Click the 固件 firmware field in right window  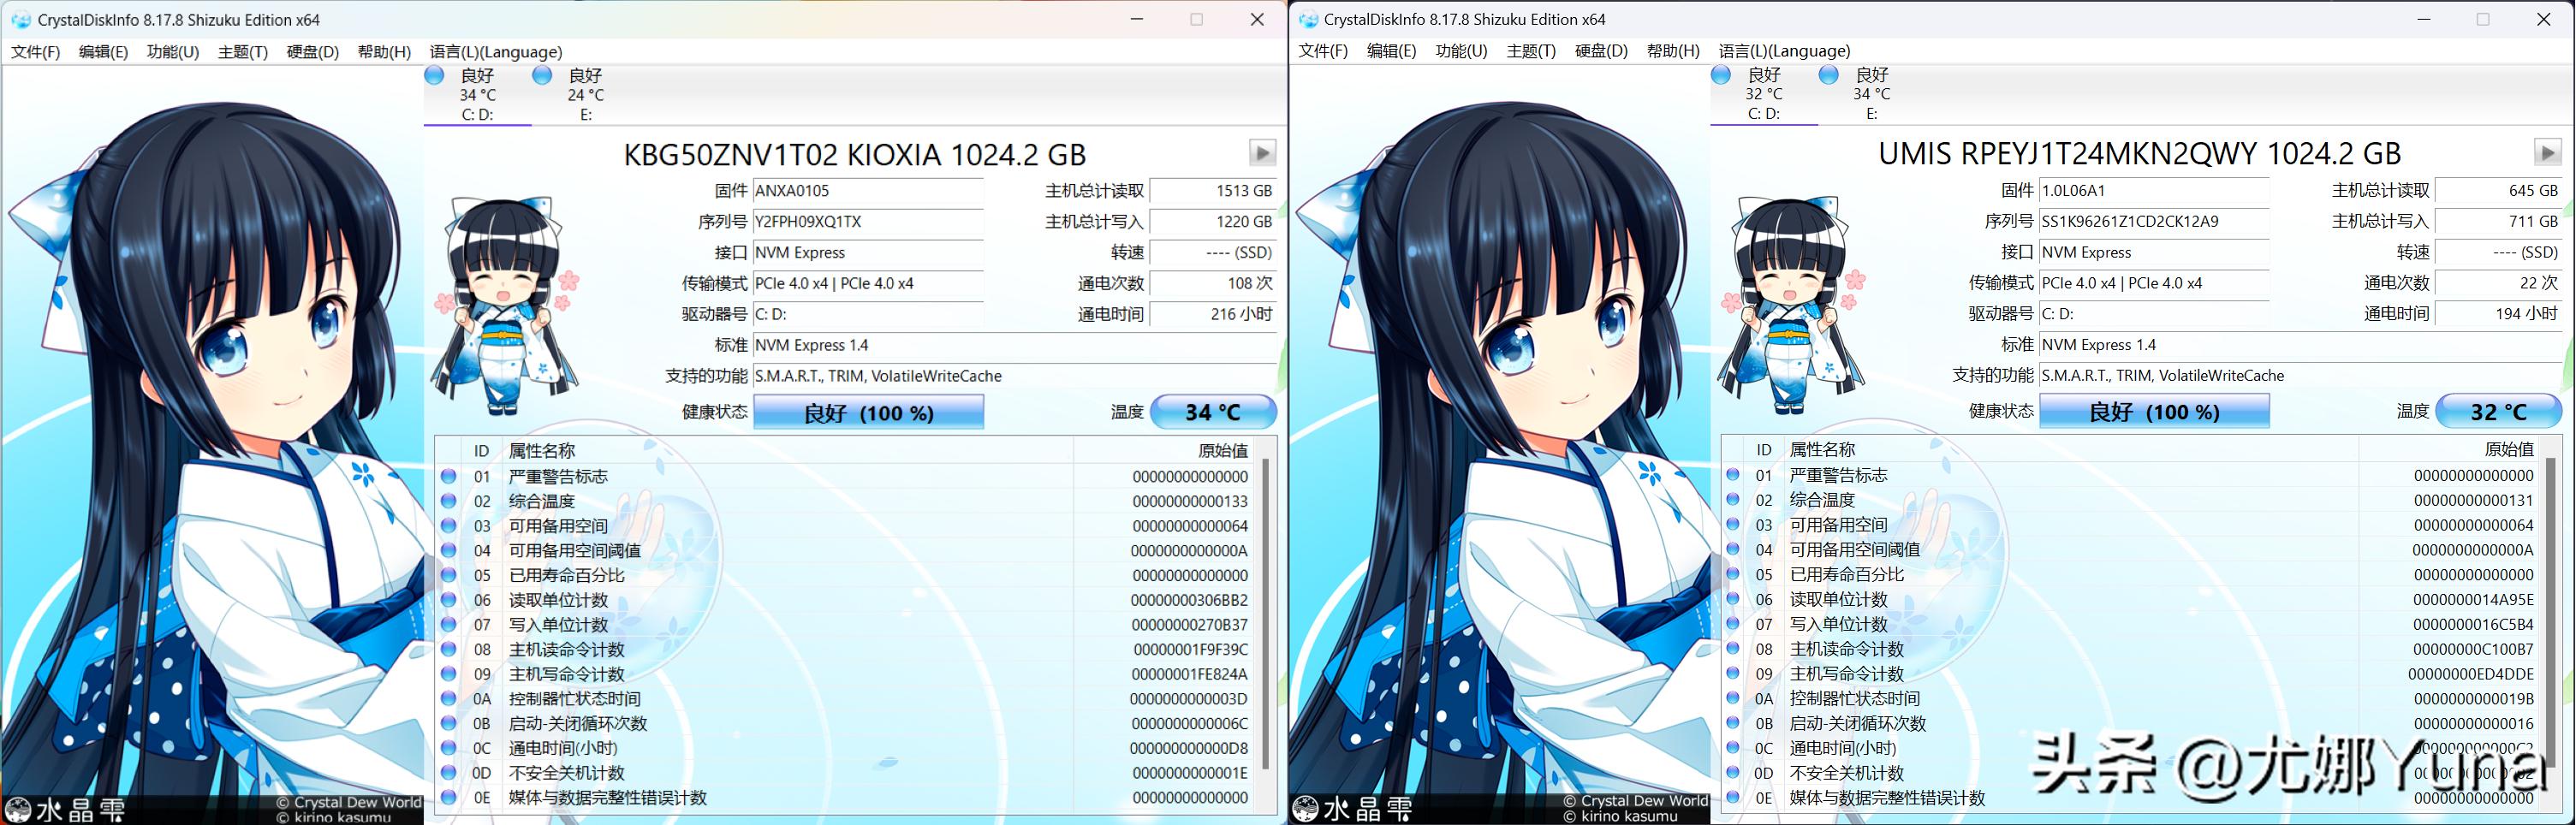[2154, 190]
